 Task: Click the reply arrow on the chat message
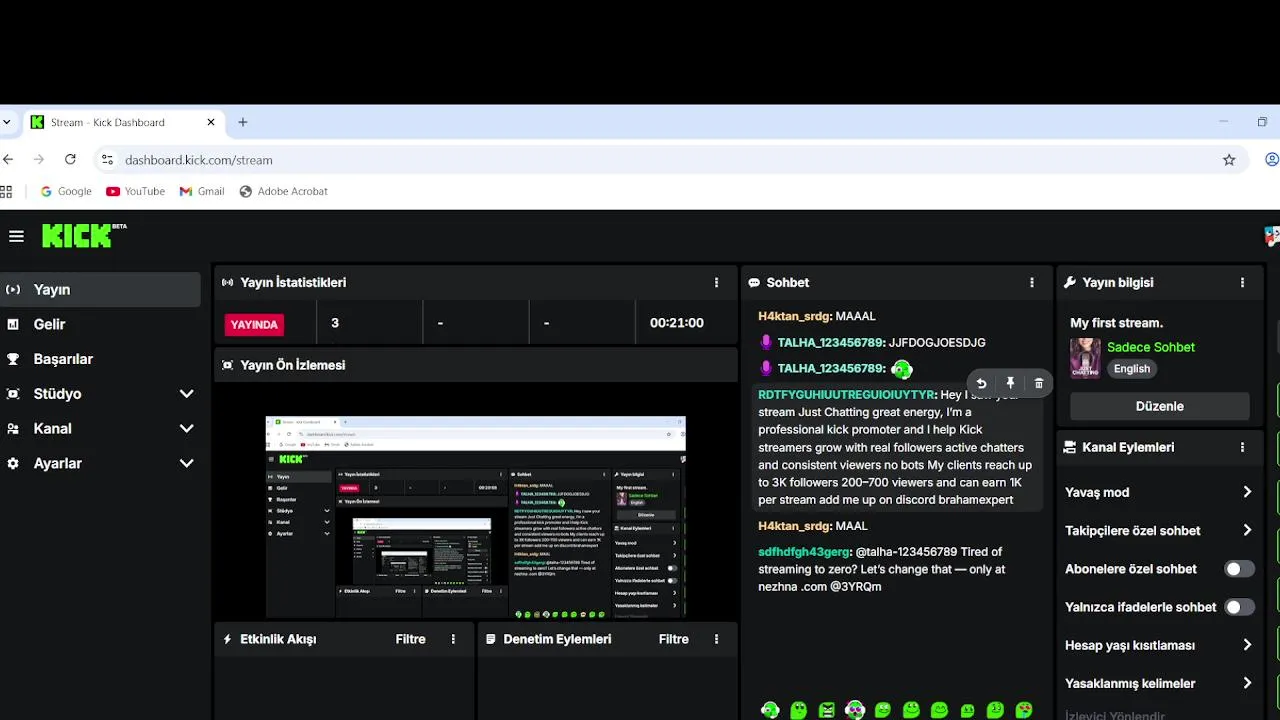click(x=981, y=383)
